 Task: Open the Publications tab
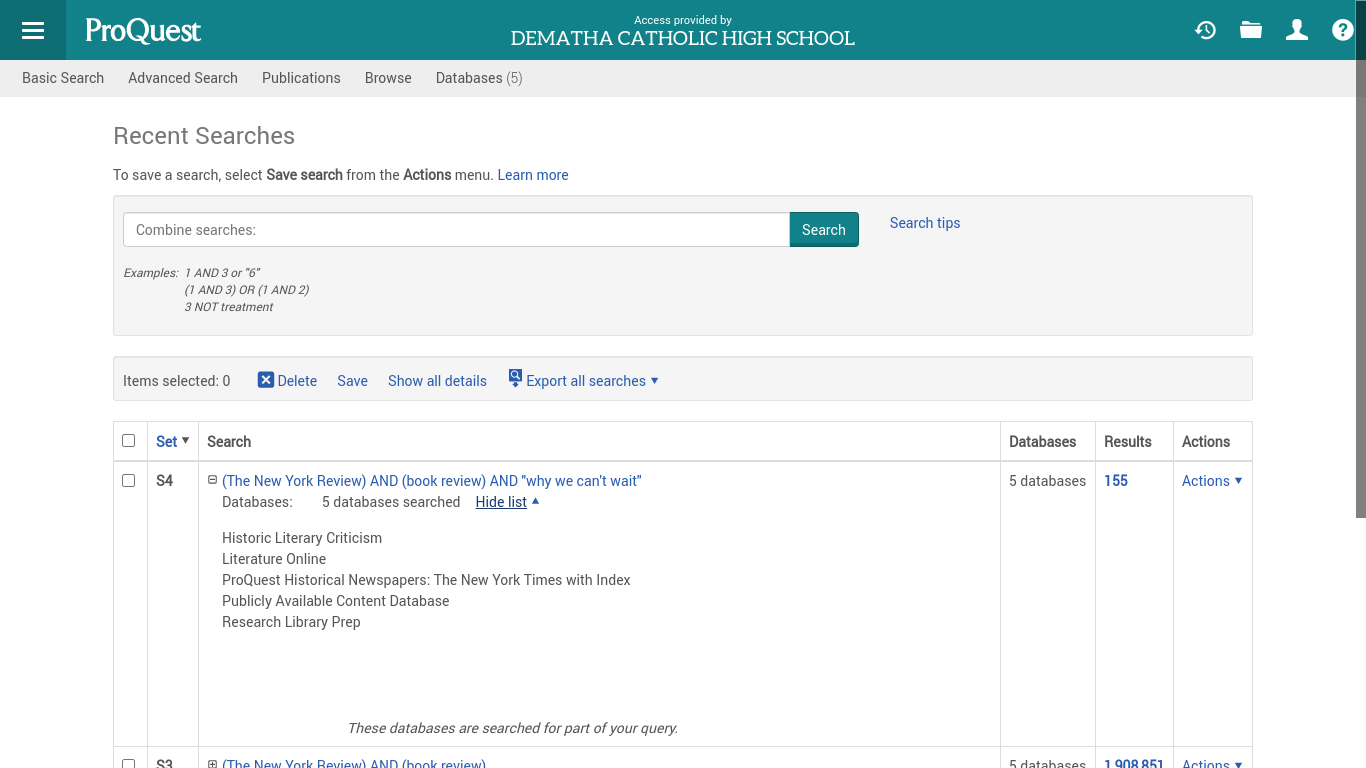click(301, 78)
